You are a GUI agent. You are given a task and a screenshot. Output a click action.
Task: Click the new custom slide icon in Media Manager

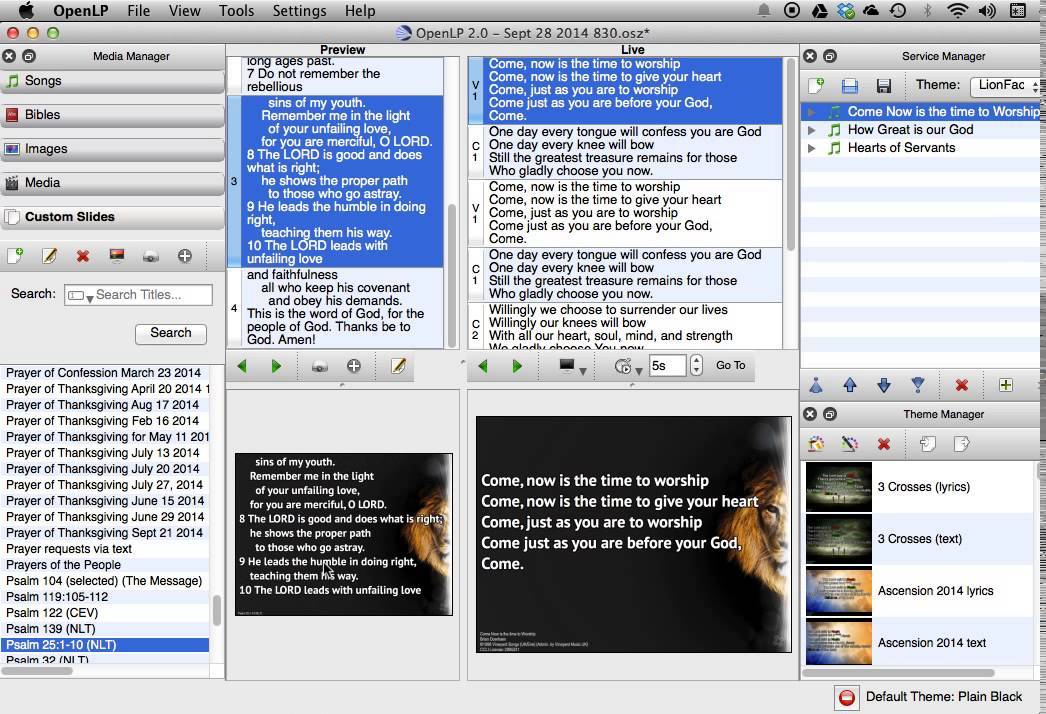[x=15, y=256]
